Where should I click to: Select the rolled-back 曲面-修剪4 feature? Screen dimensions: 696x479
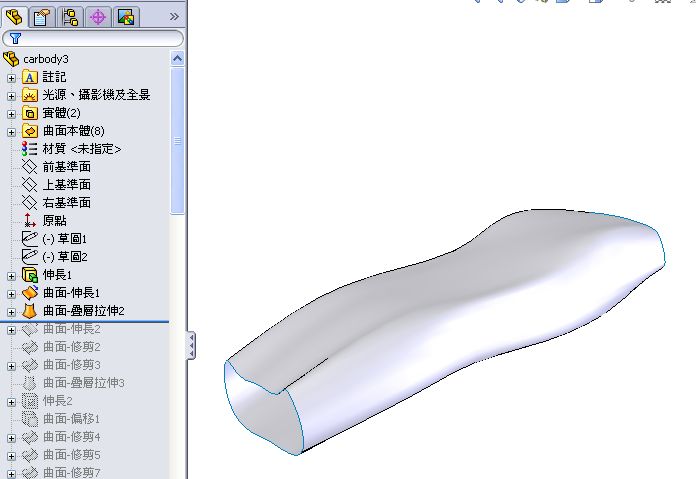tap(71, 437)
